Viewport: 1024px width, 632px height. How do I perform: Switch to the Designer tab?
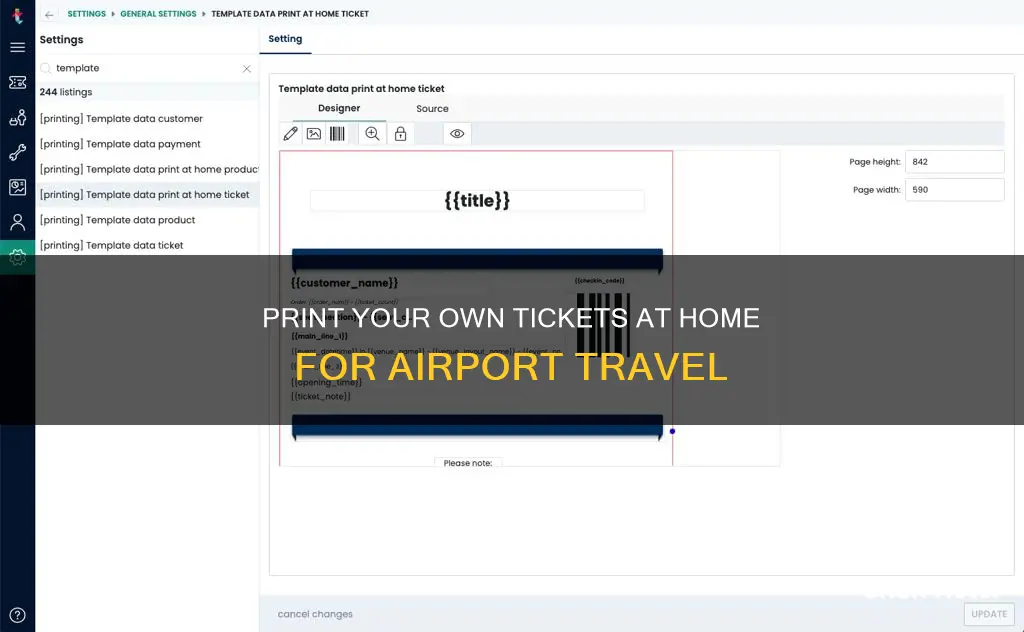tap(339, 108)
